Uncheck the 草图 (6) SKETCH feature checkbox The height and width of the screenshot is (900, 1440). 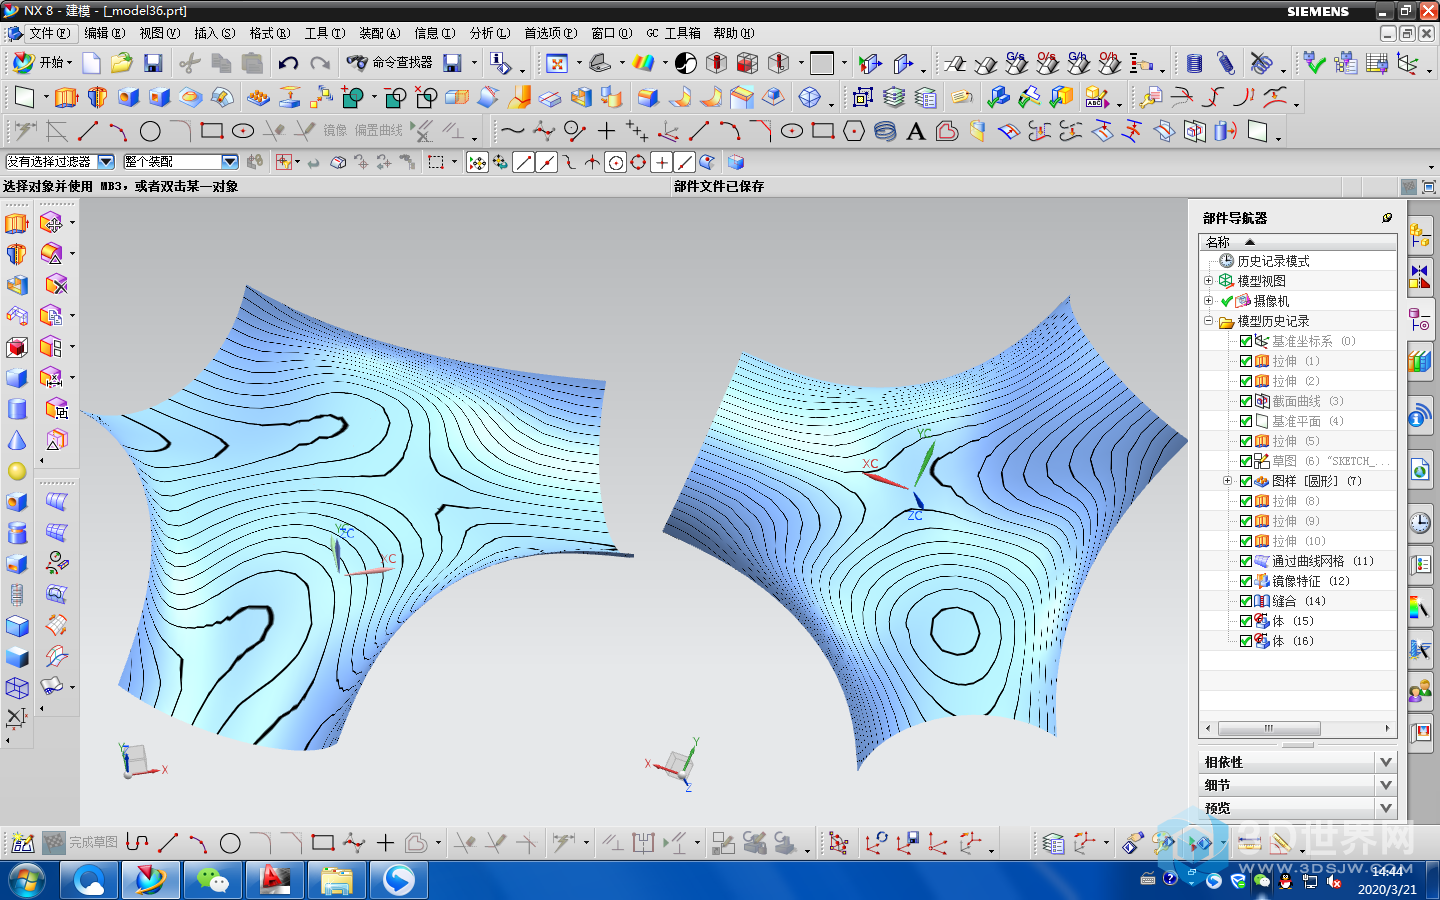[x=1246, y=461]
